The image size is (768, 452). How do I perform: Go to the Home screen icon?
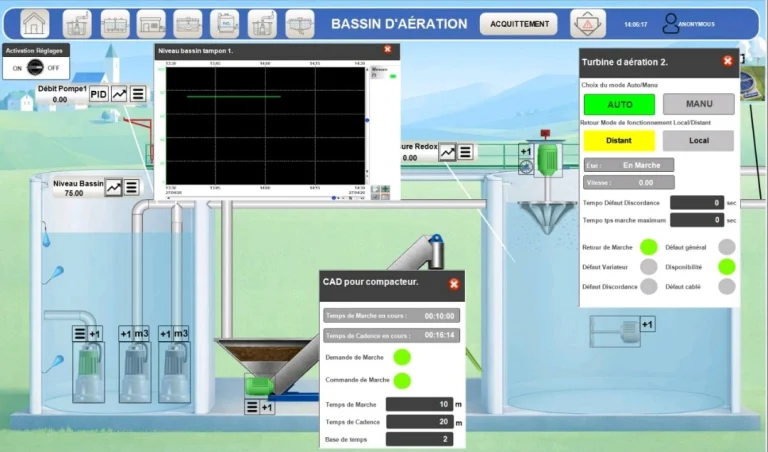pyautogui.click(x=35, y=24)
